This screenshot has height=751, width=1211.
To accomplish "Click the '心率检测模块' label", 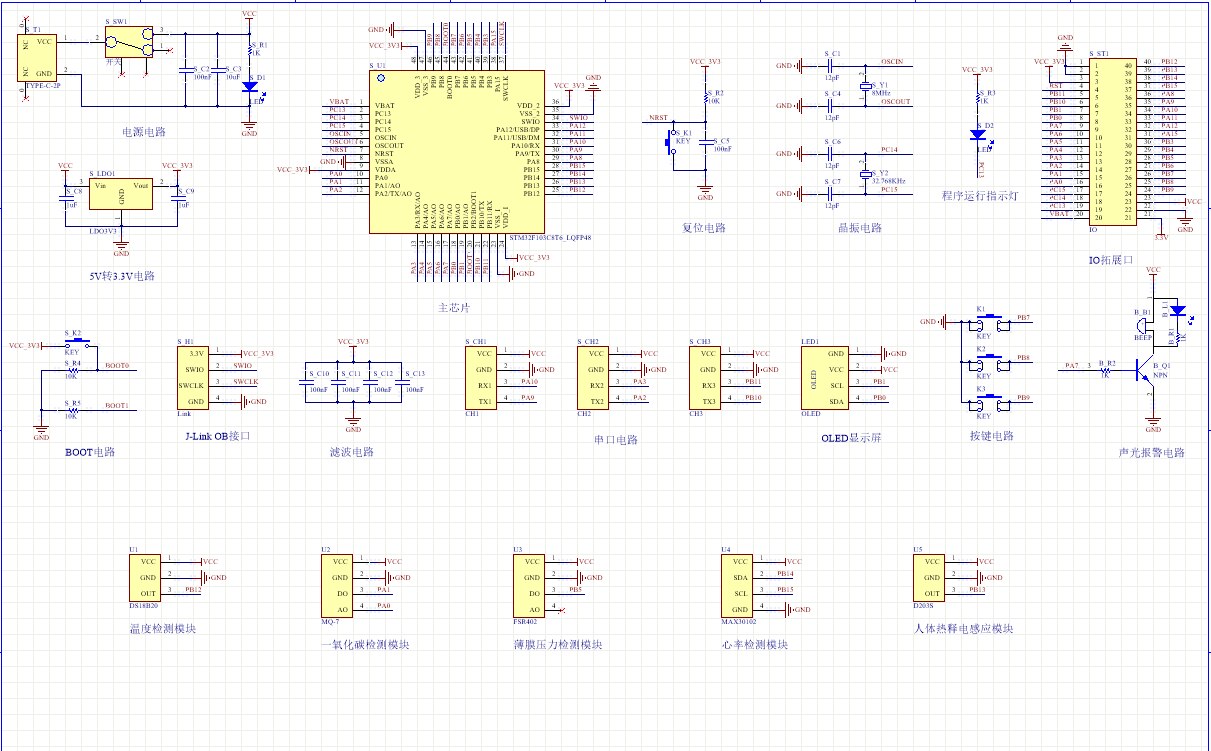I will (754, 644).
